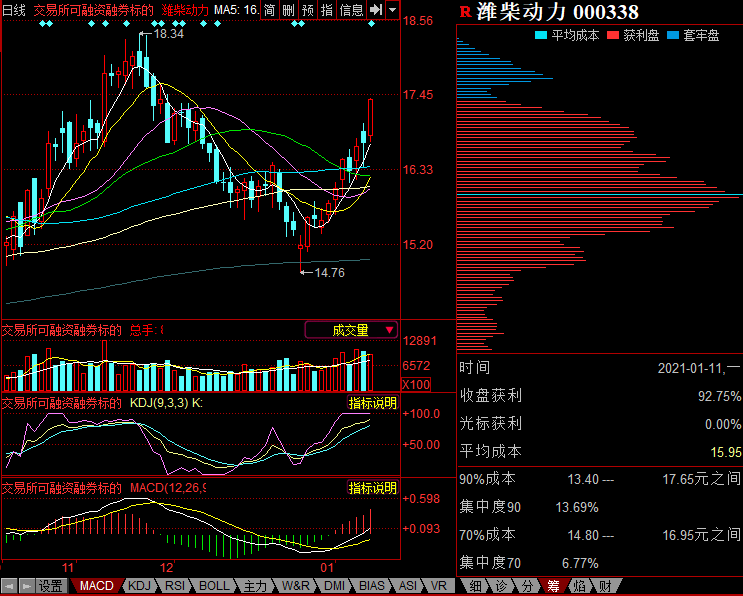Click the scroll-left arrow at bottom left
Screen dimensions: 743x596
[x=9, y=586]
